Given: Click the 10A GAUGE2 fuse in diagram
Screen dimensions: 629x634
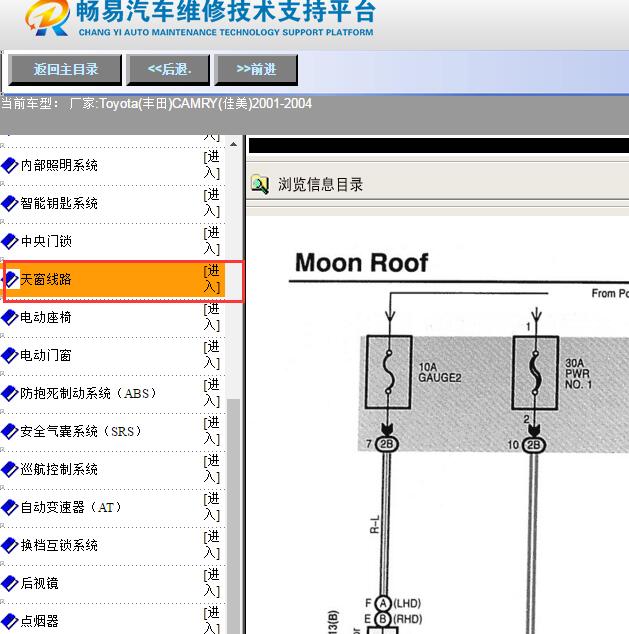Looking at the screenshot, I should pos(388,372).
